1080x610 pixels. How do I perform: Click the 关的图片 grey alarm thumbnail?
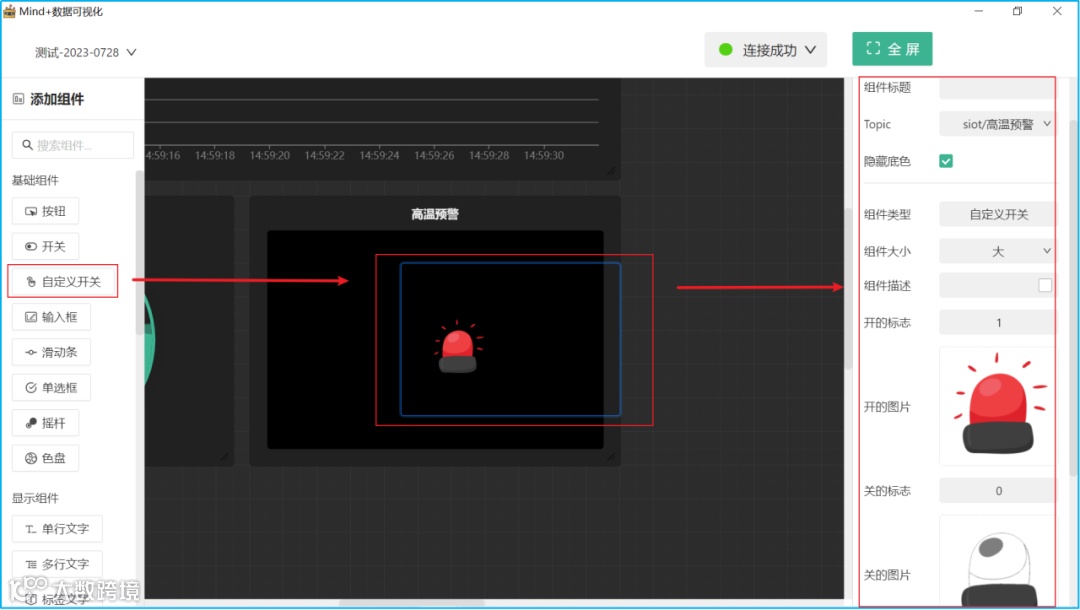coord(997,562)
